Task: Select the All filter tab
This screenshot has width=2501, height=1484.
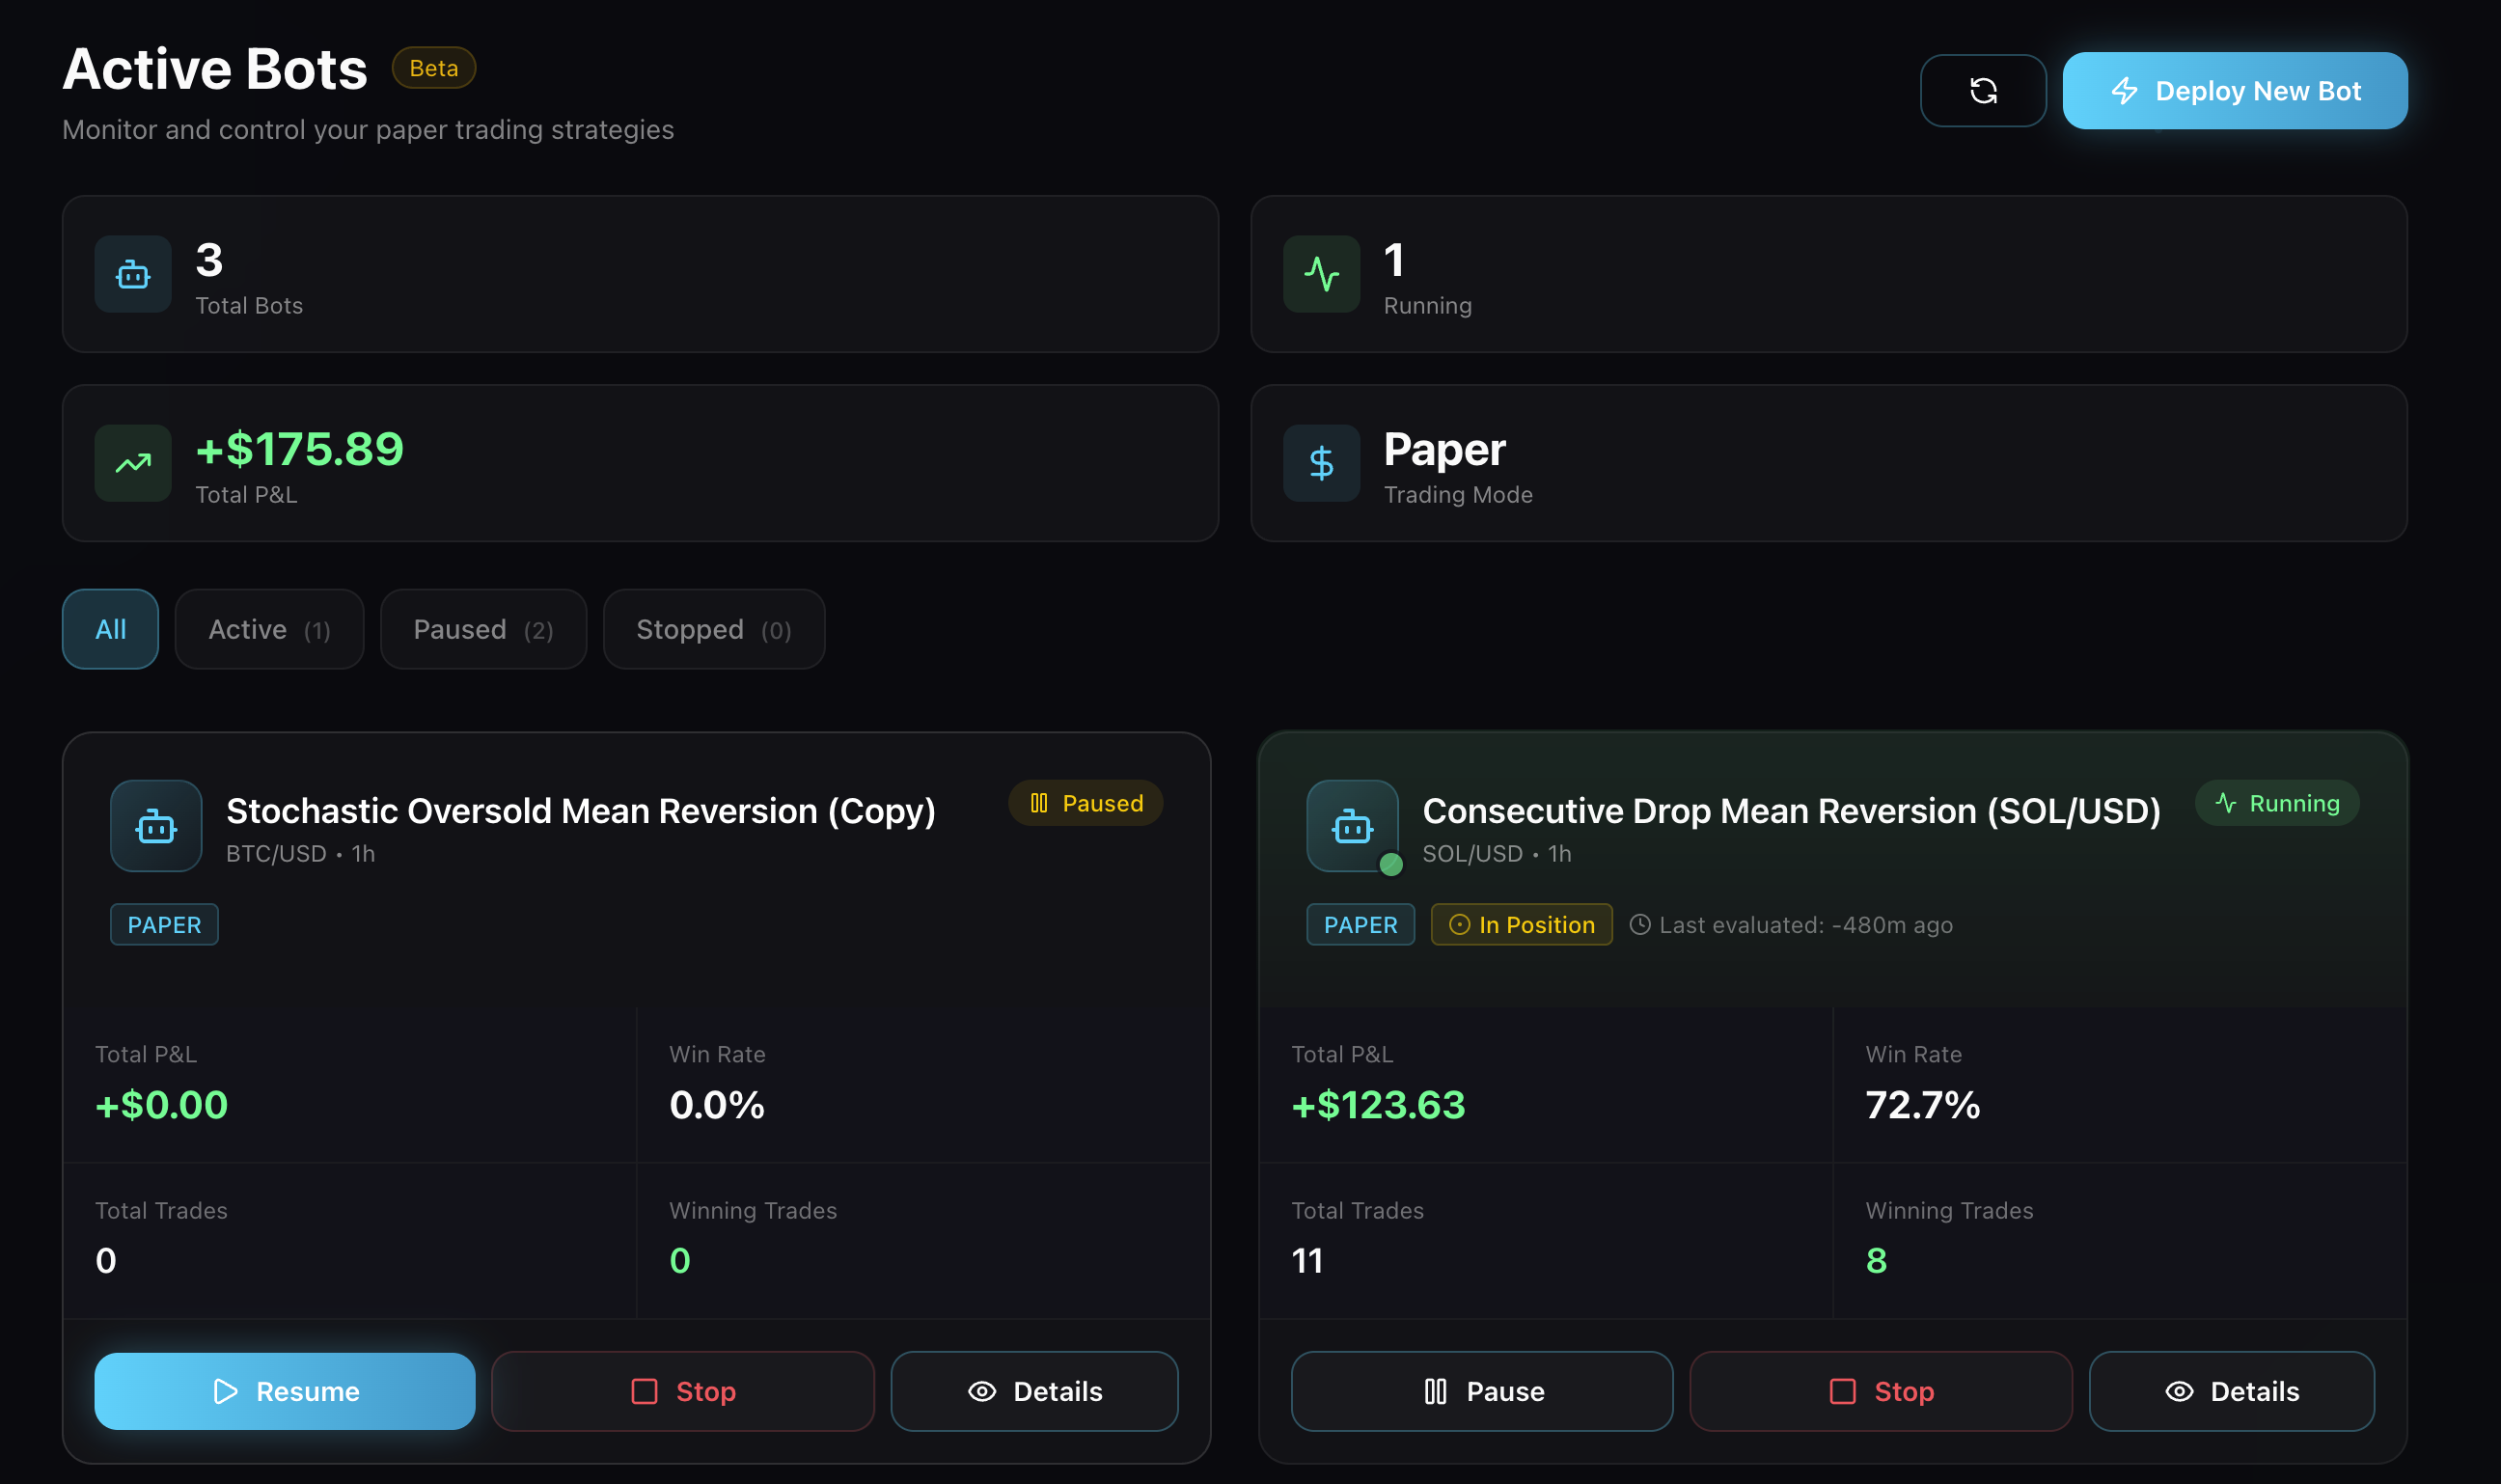Action: pos(110,629)
